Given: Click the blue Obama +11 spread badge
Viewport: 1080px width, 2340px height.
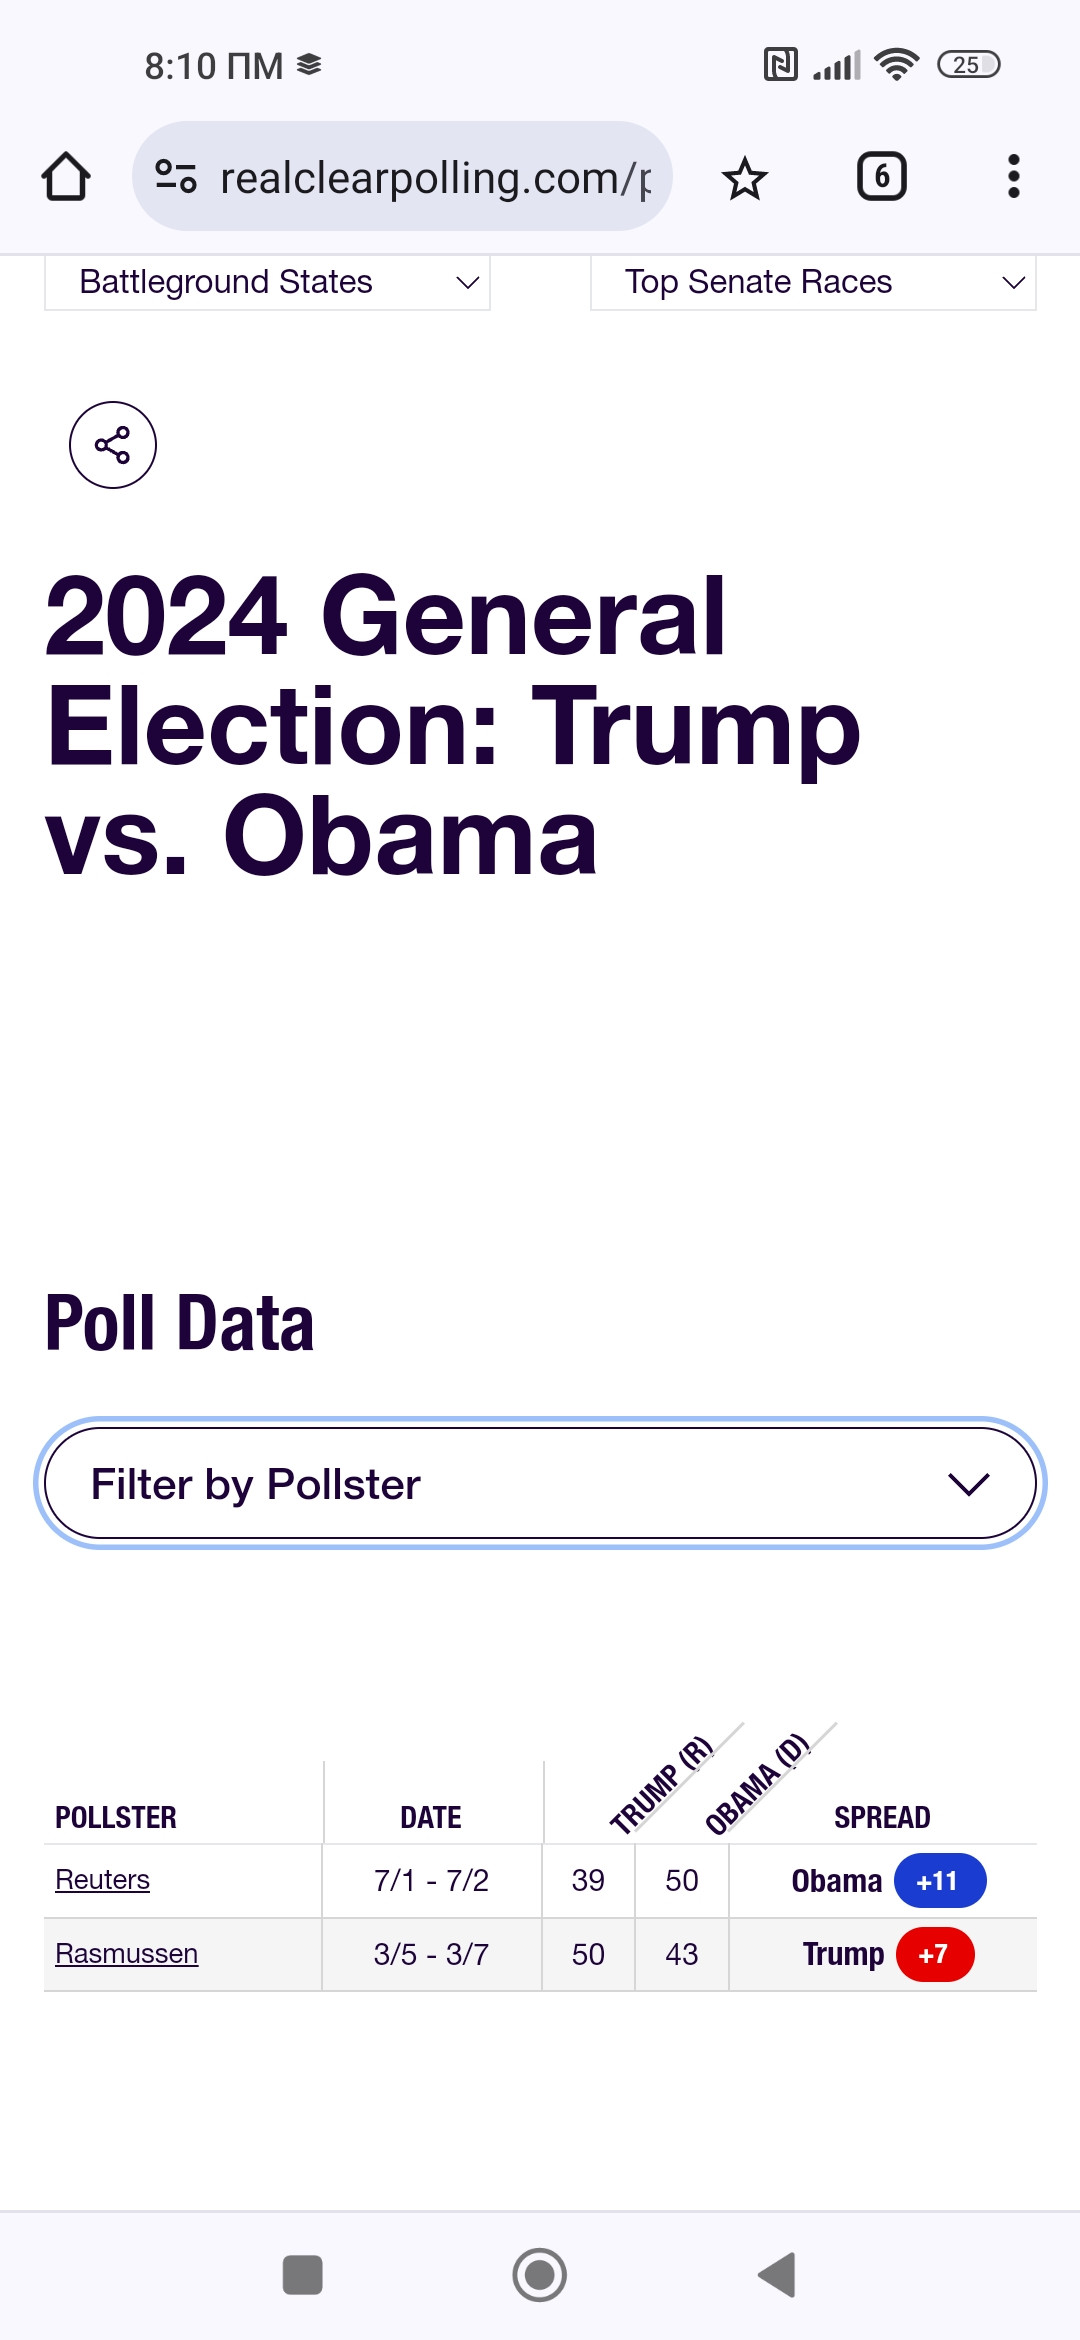Looking at the screenshot, I should point(940,1881).
